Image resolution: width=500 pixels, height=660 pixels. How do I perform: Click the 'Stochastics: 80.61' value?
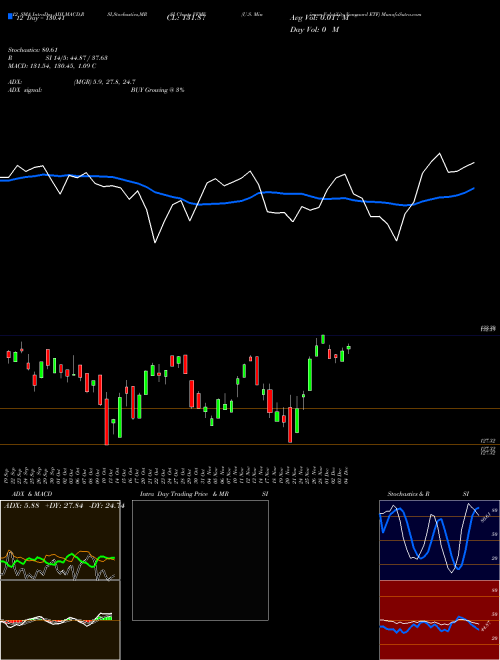(32, 50)
